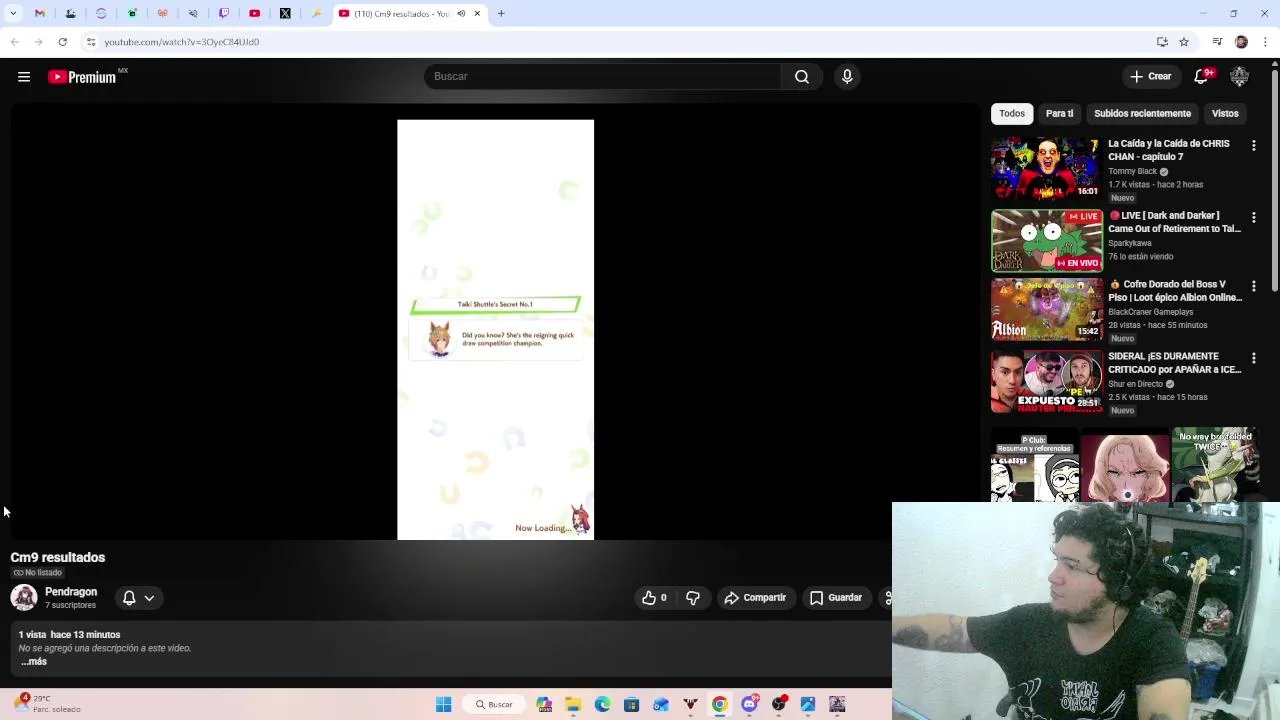The image size is (1280, 720).
Task: Switch to the X (Twitter) tab
Action: (x=285, y=14)
